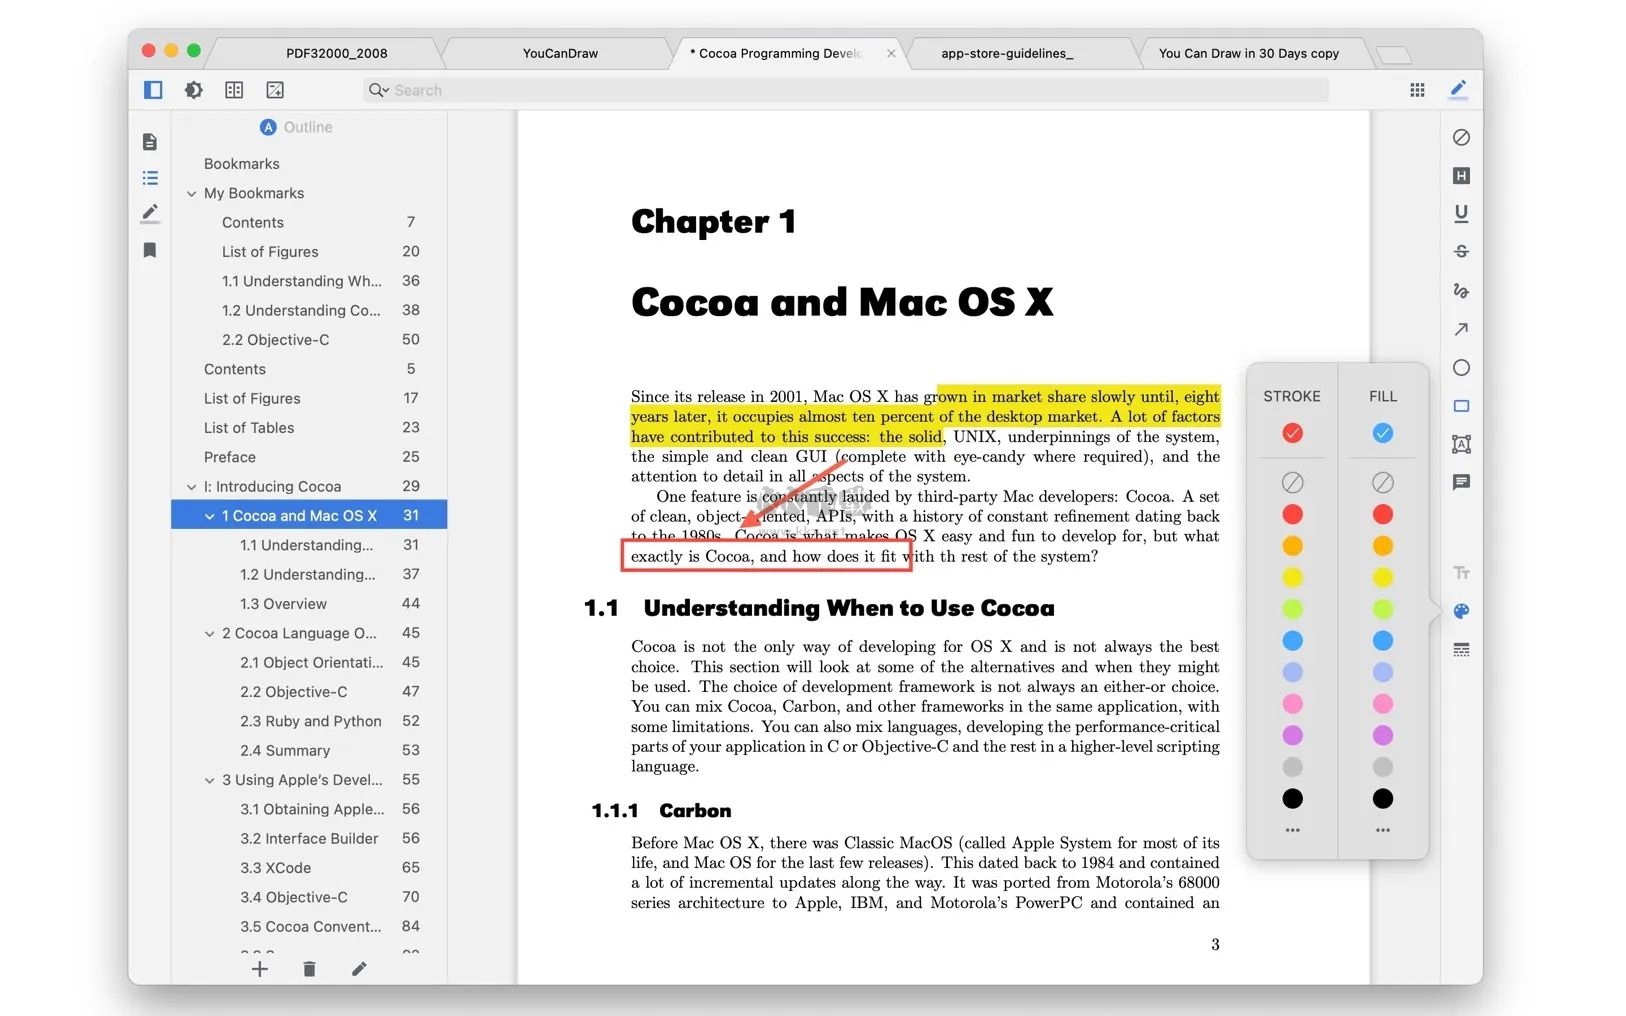Screen dimensions: 1626x1016
Task: Toggle the sidebar visibility
Action: (153, 89)
